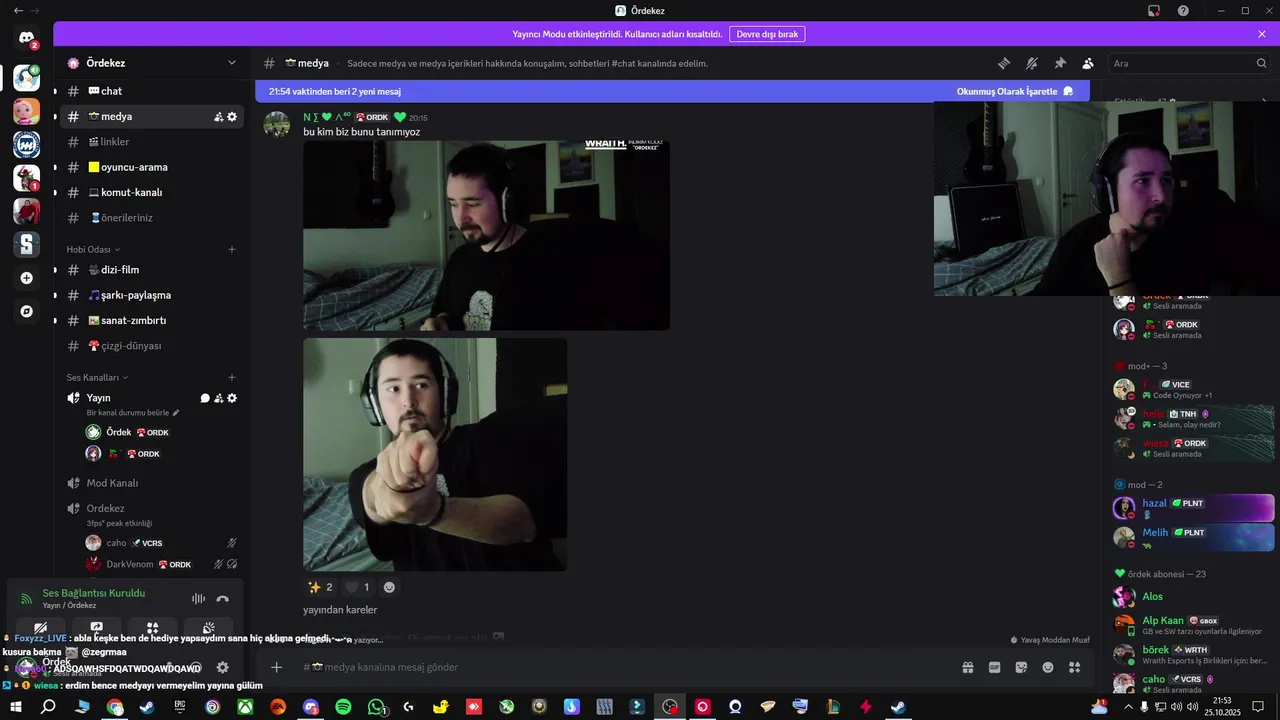Set status via Bir kanal durumu belirle
The height and width of the screenshot is (720, 1280).
click(133, 412)
